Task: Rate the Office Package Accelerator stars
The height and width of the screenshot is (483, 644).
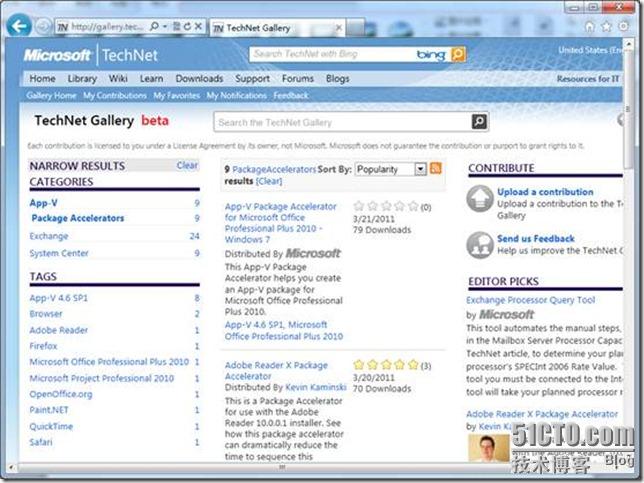Action: 386,206
